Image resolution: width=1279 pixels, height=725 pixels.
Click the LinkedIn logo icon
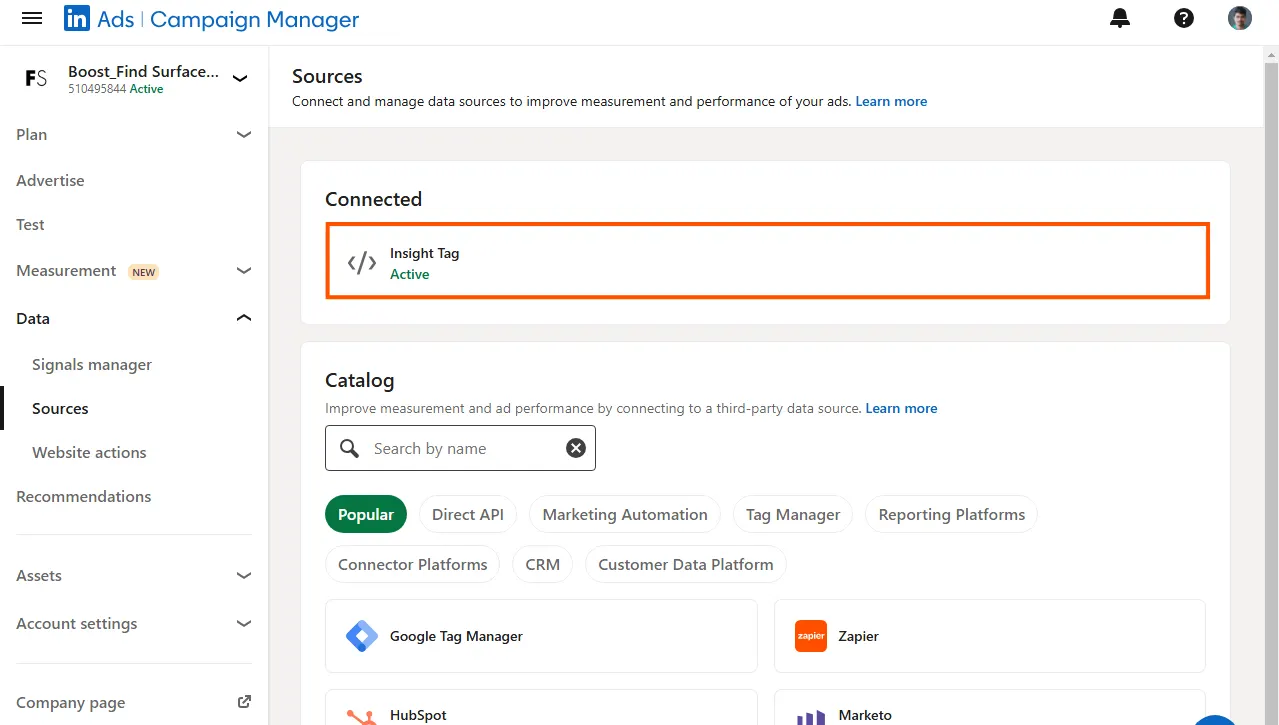[x=77, y=18]
